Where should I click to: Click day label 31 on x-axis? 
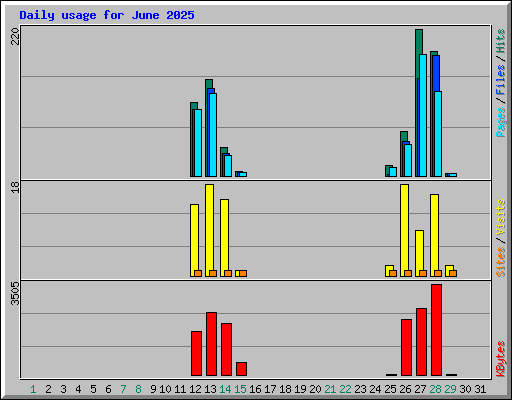(x=480, y=389)
